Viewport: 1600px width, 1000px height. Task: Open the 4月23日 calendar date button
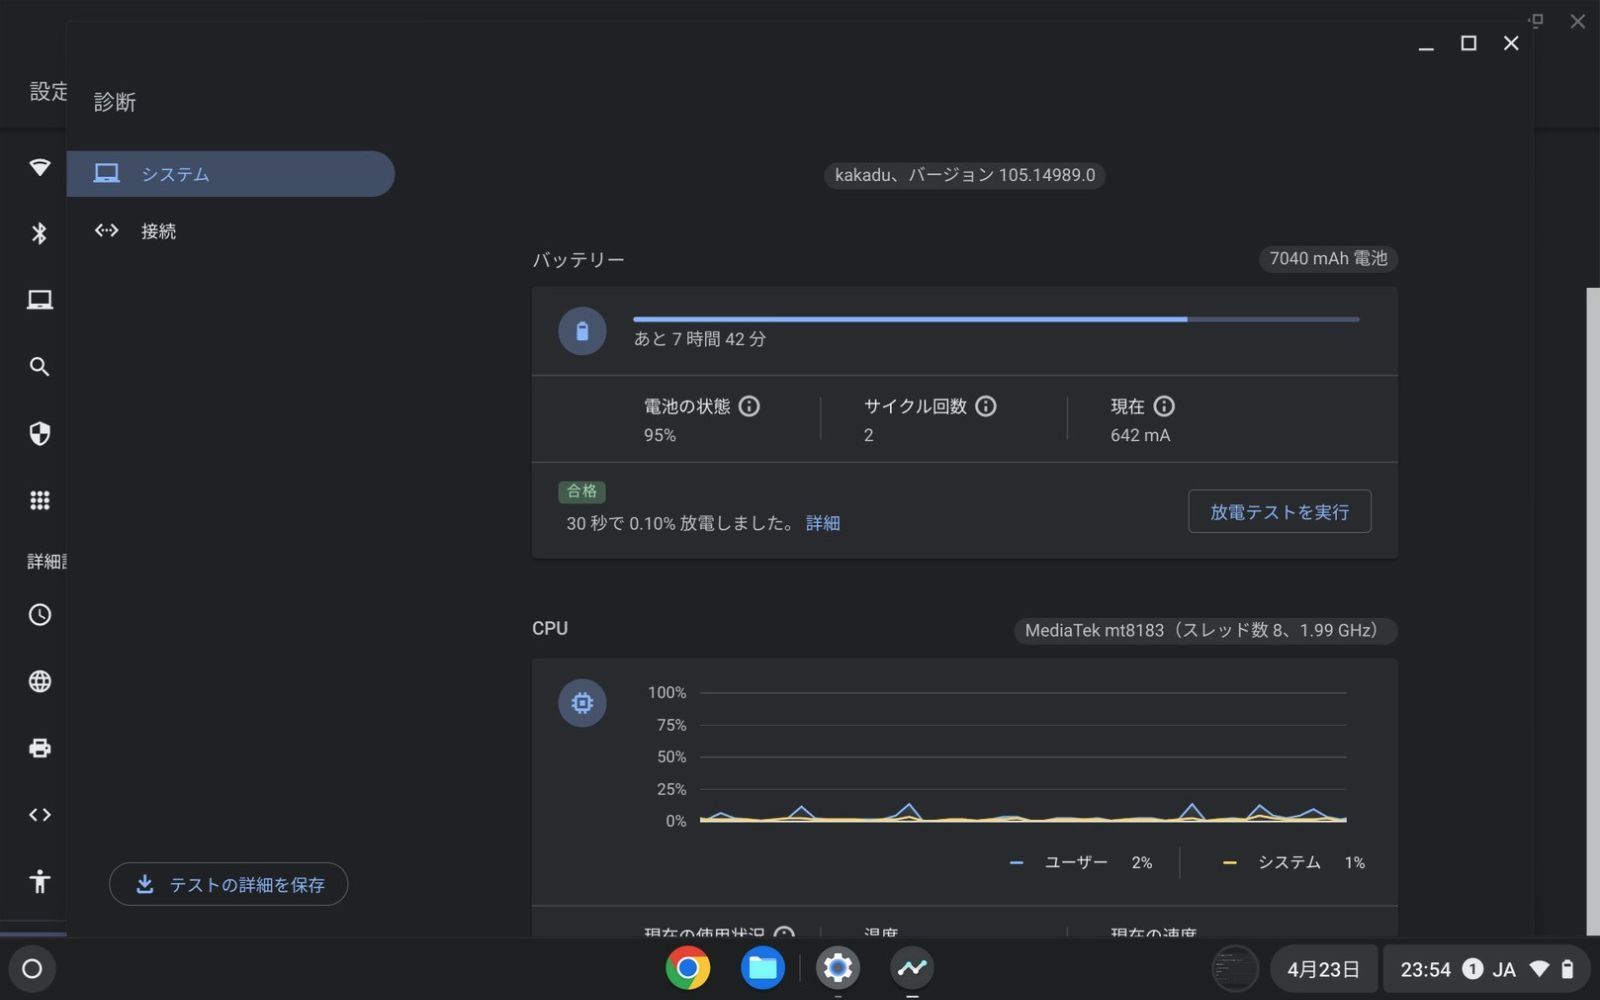click(x=1323, y=969)
